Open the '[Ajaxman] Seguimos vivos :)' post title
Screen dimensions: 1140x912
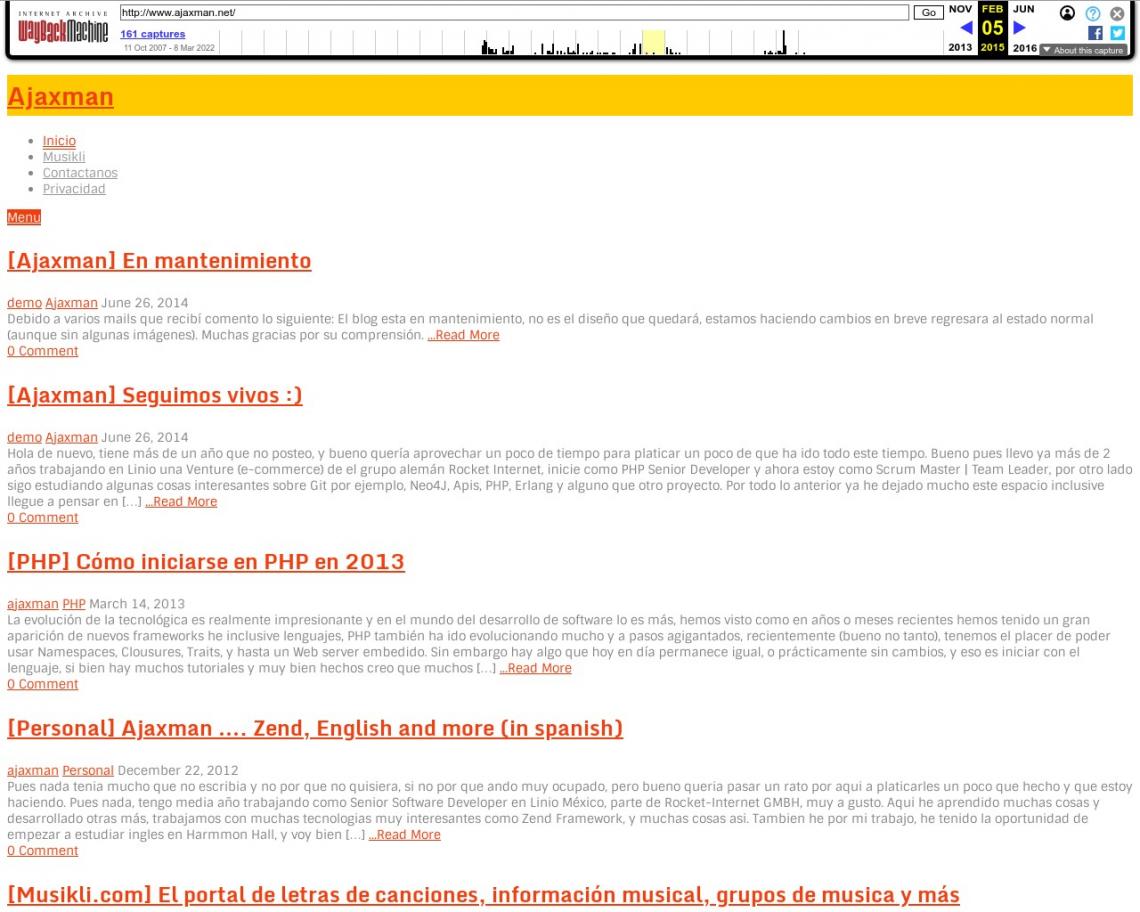(155, 395)
